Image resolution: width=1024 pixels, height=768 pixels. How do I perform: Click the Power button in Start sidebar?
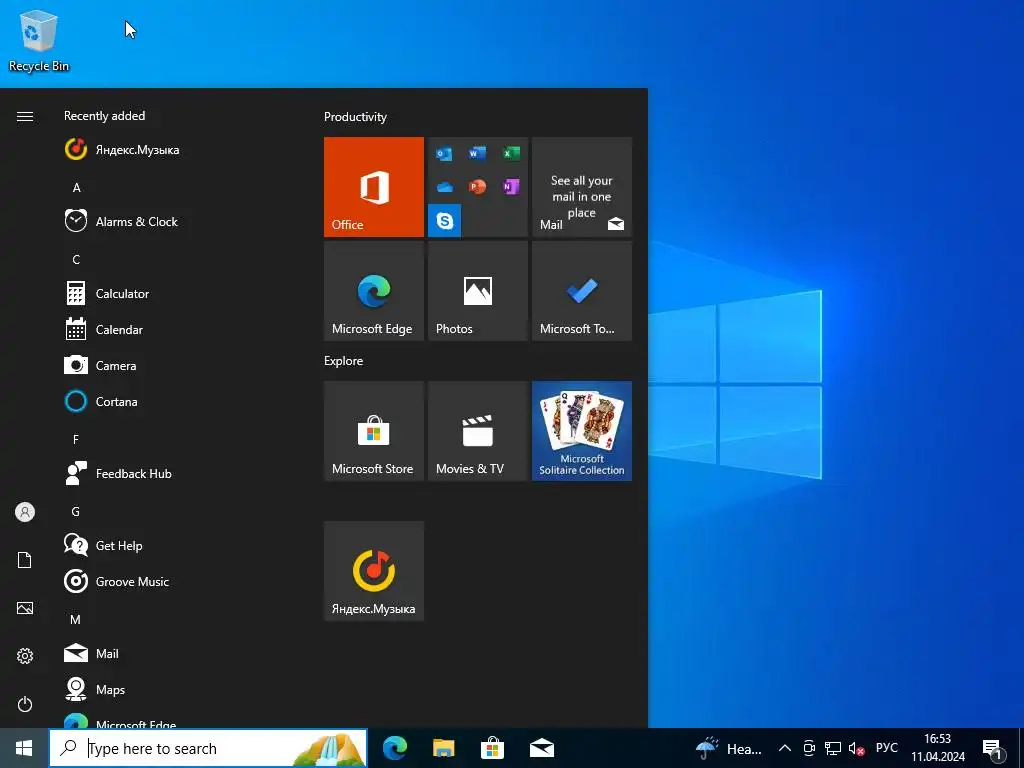(x=25, y=704)
